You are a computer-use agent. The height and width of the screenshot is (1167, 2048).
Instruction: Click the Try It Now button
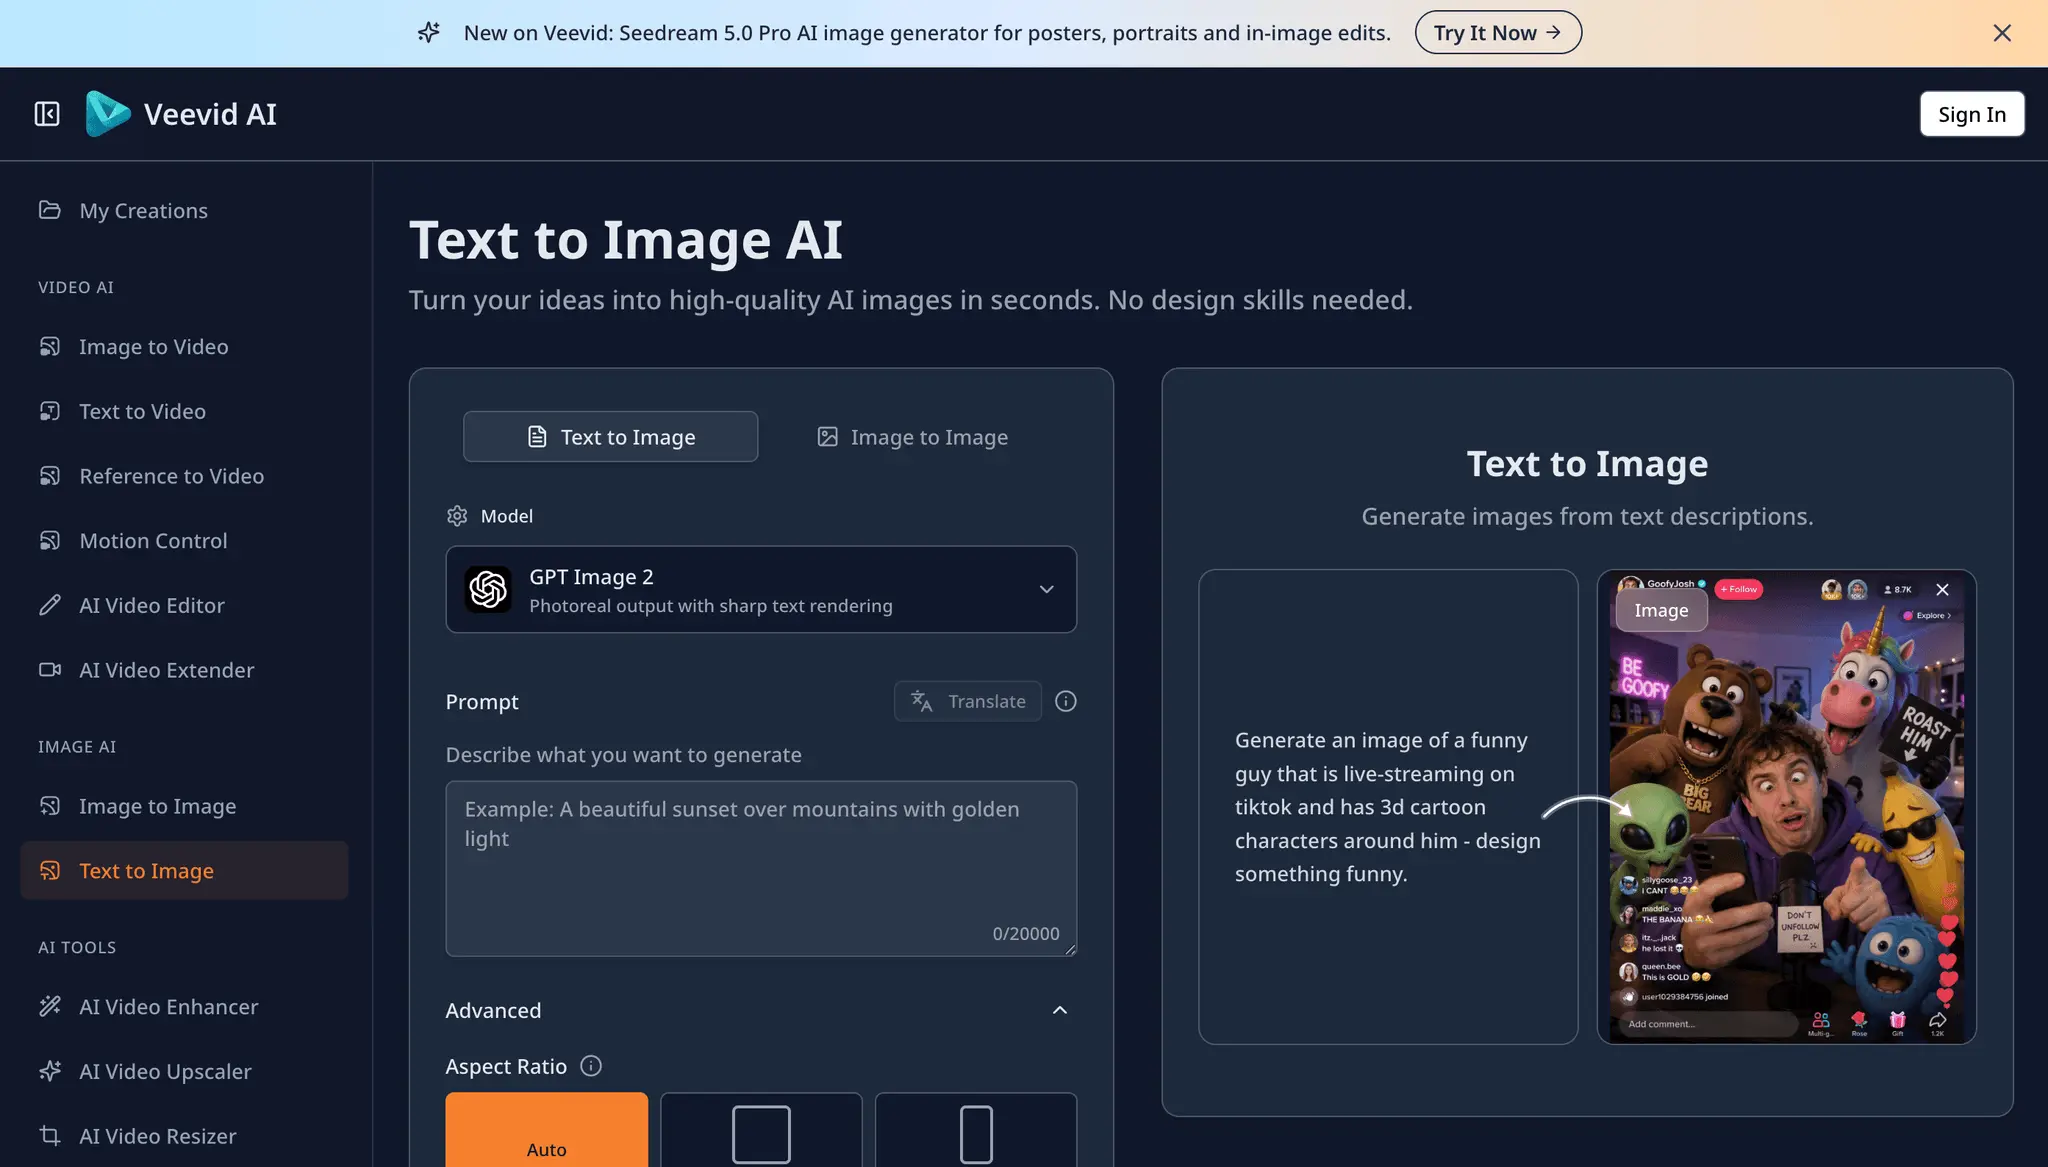(x=1498, y=33)
